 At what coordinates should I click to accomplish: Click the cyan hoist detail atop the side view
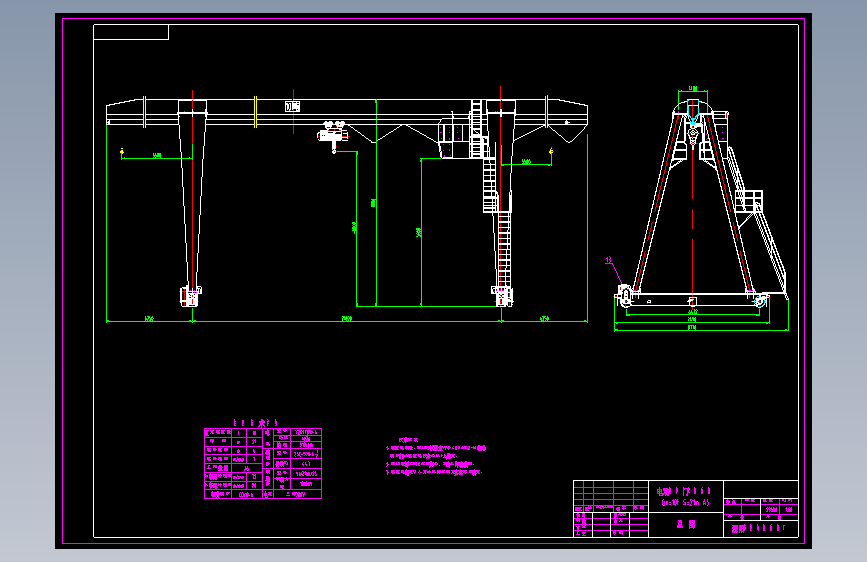[x=693, y=113]
